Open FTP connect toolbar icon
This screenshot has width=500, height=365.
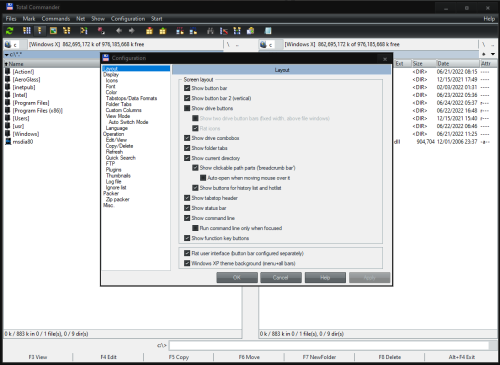[180, 31]
